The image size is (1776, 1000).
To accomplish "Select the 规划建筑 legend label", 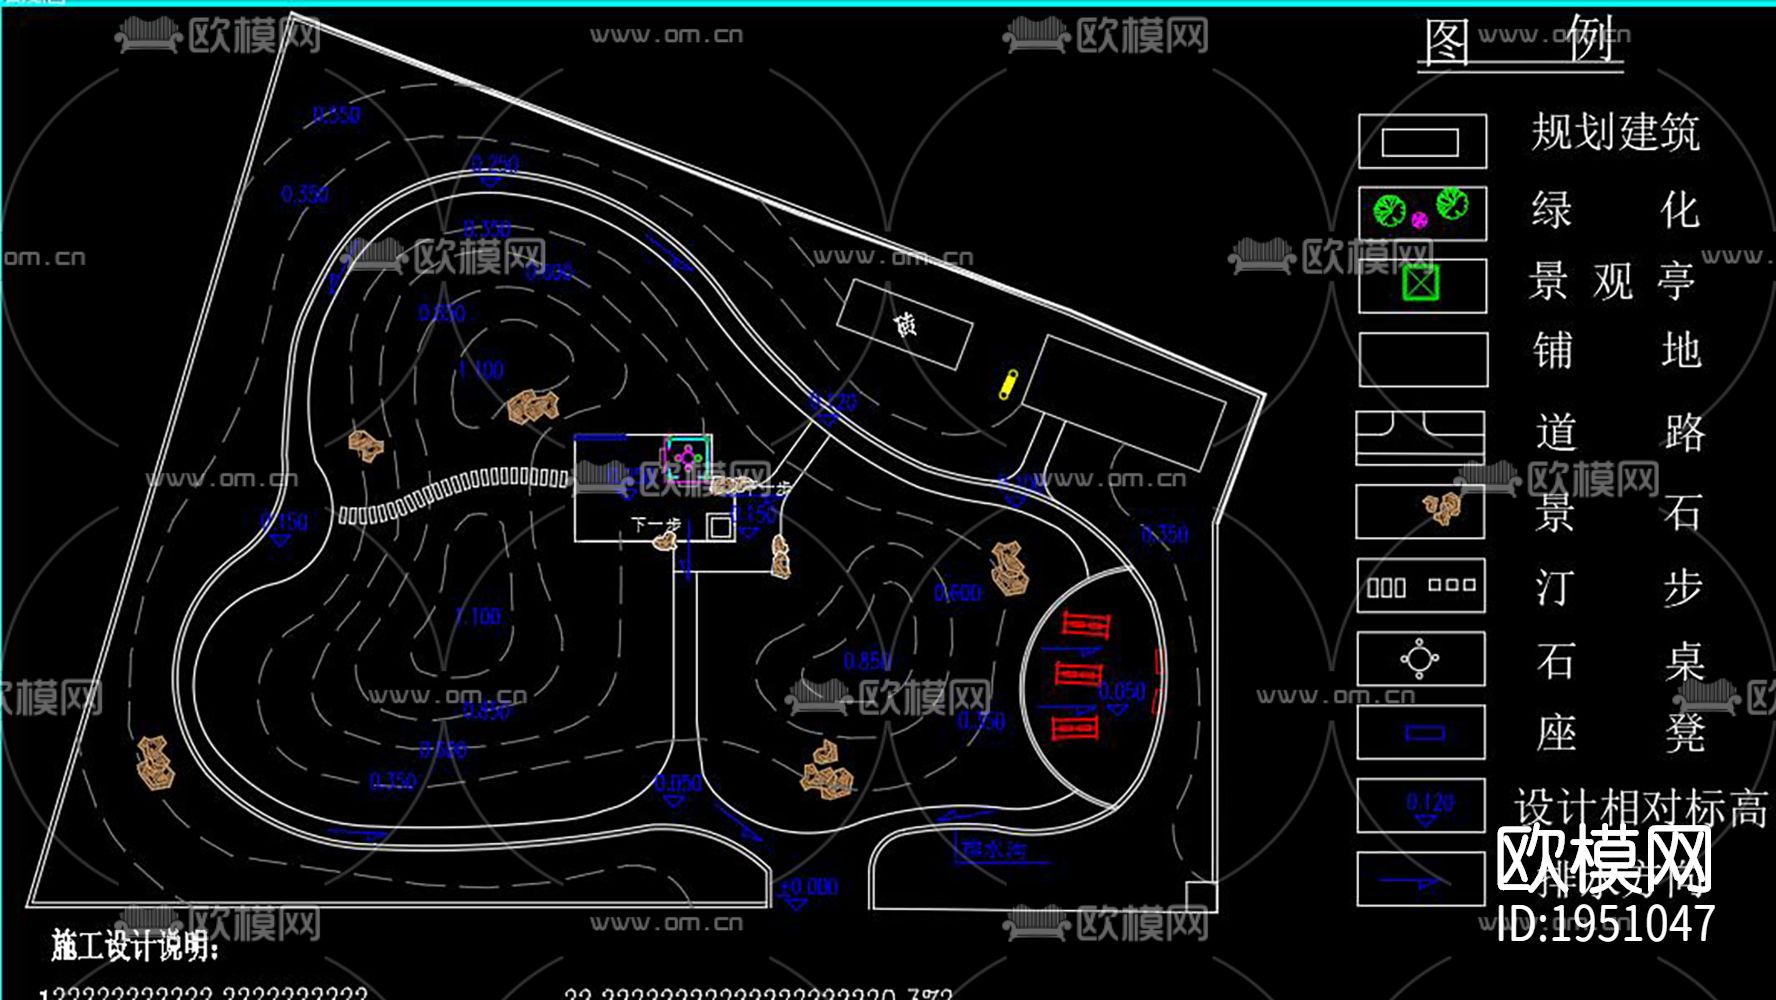I will pyautogui.click(x=1615, y=132).
